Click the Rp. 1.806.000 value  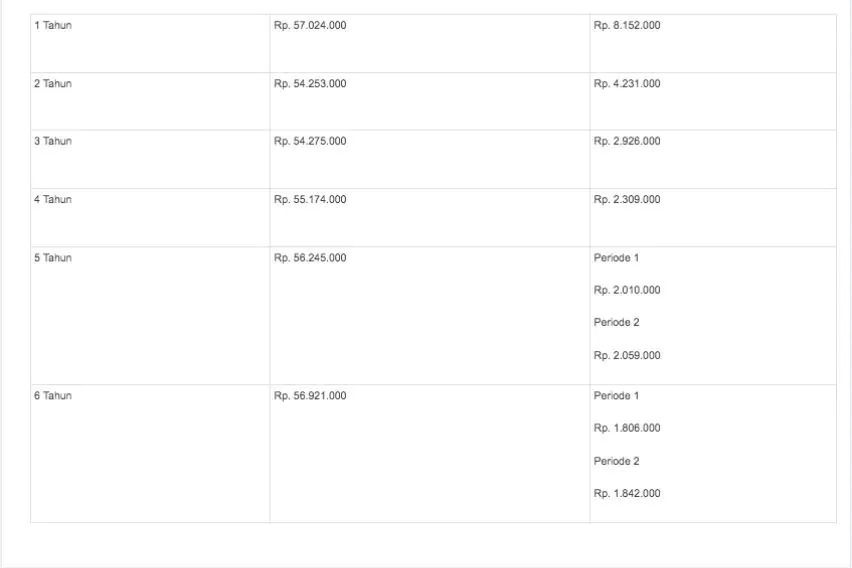tap(627, 429)
